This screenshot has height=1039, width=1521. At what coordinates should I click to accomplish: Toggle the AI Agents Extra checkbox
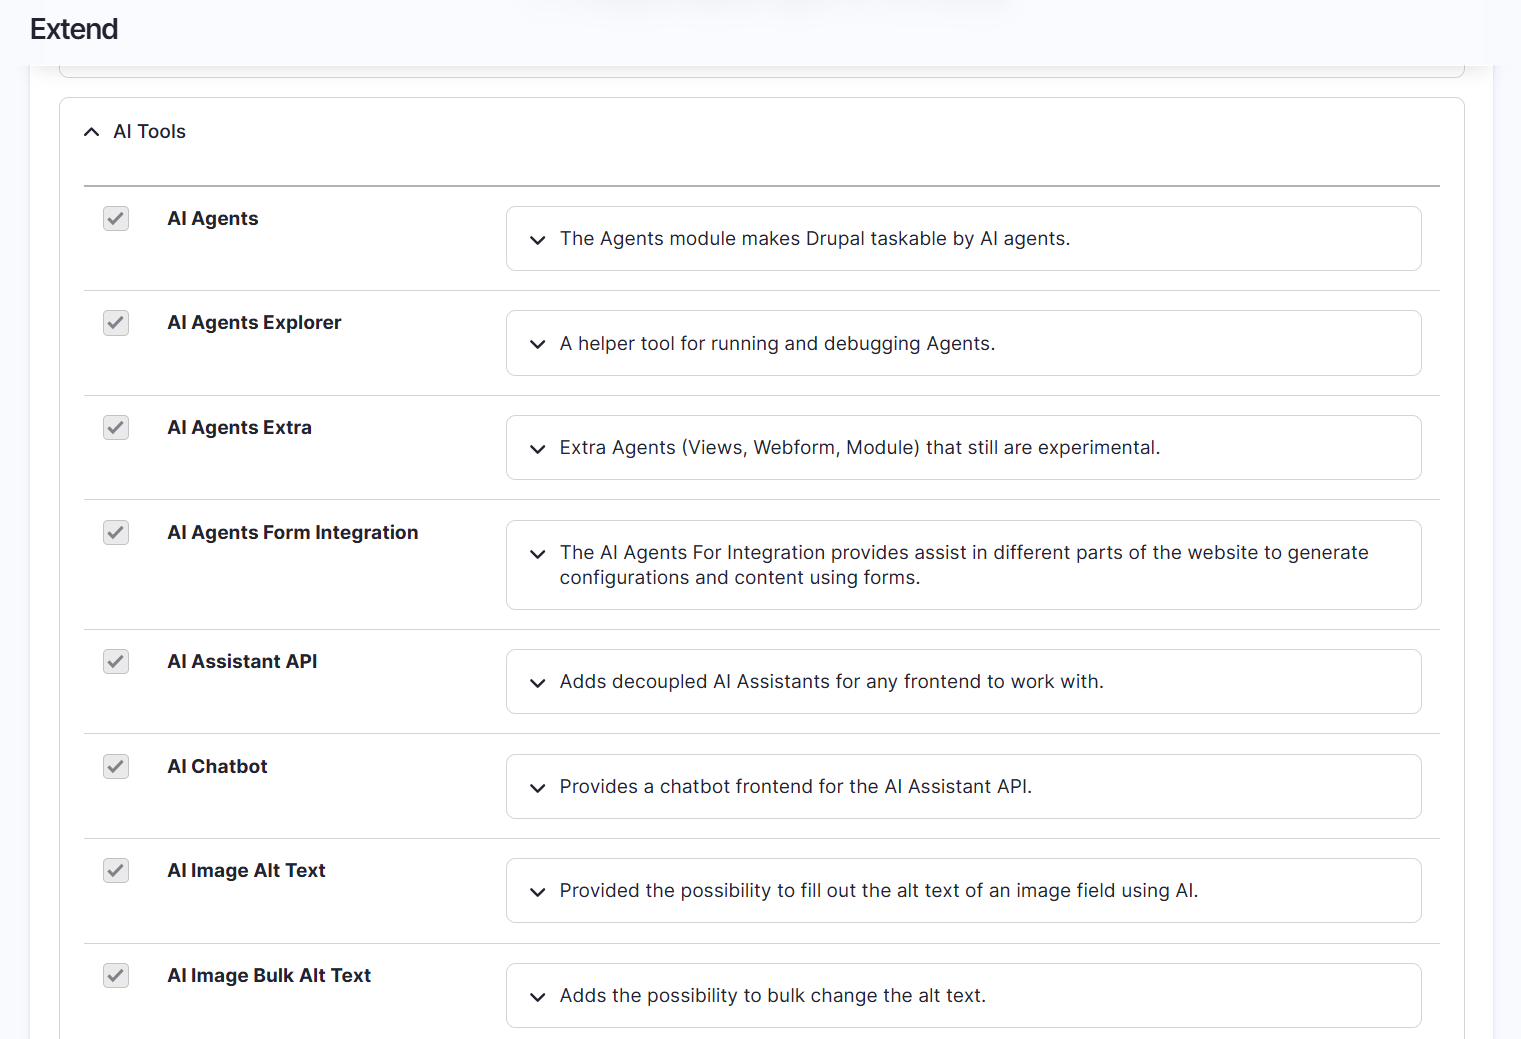pyautogui.click(x=116, y=427)
